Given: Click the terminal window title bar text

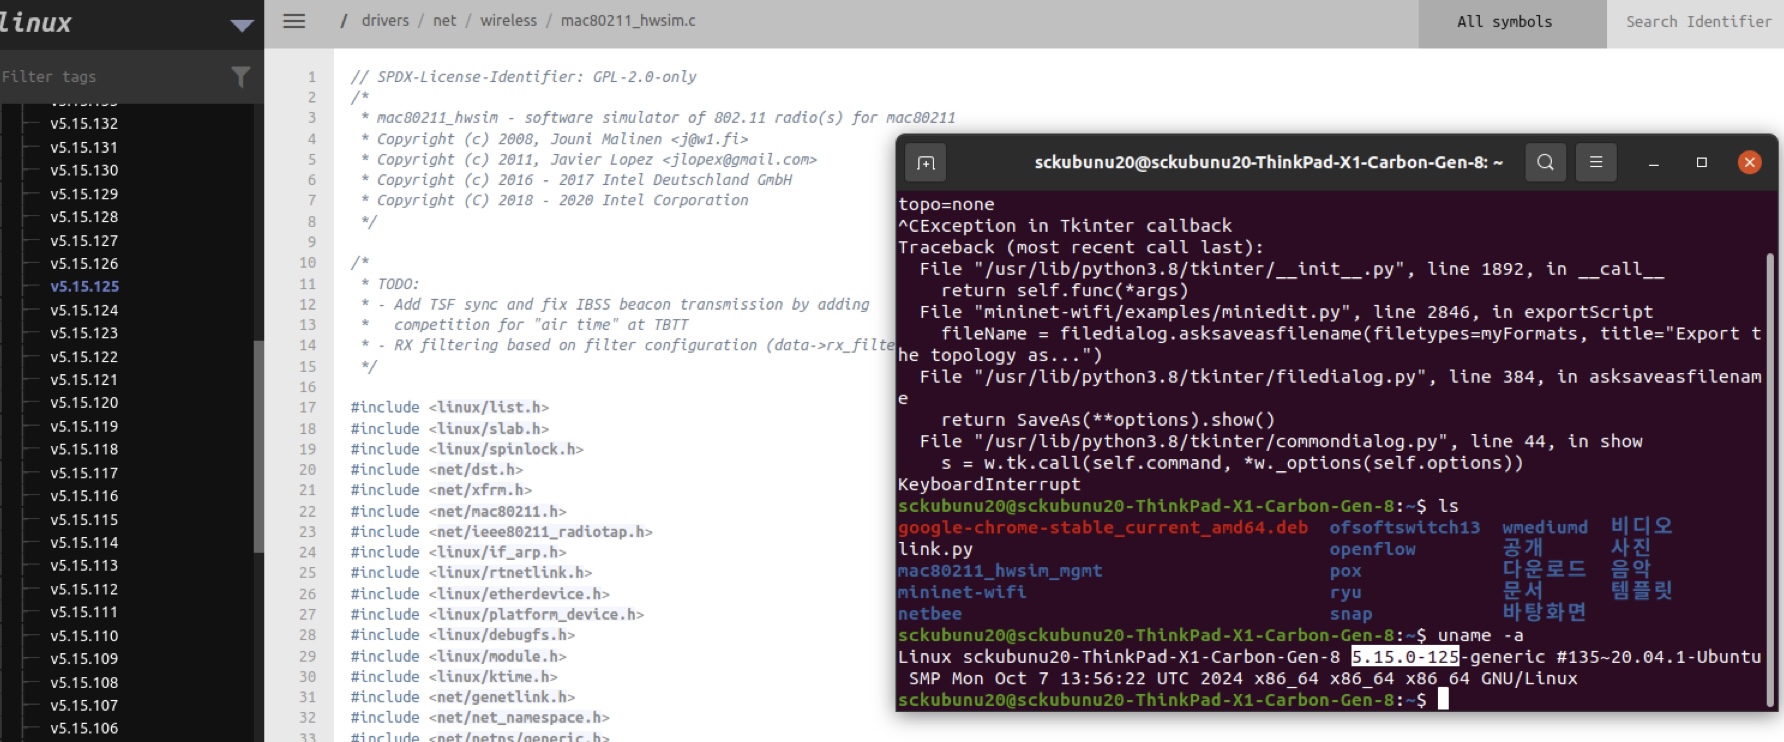Looking at the screenshot, I should point(1268,162).
